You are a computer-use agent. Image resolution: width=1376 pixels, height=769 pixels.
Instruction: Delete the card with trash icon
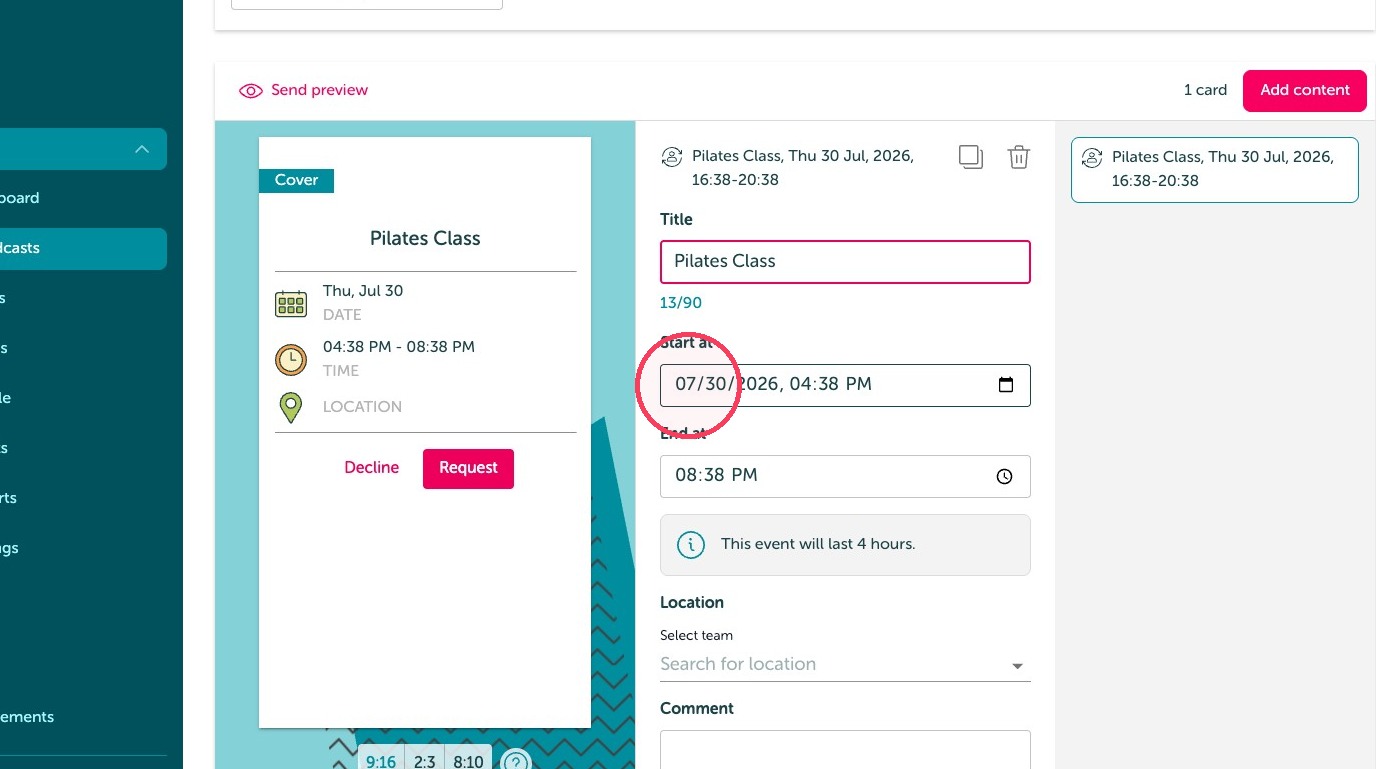1018,157
